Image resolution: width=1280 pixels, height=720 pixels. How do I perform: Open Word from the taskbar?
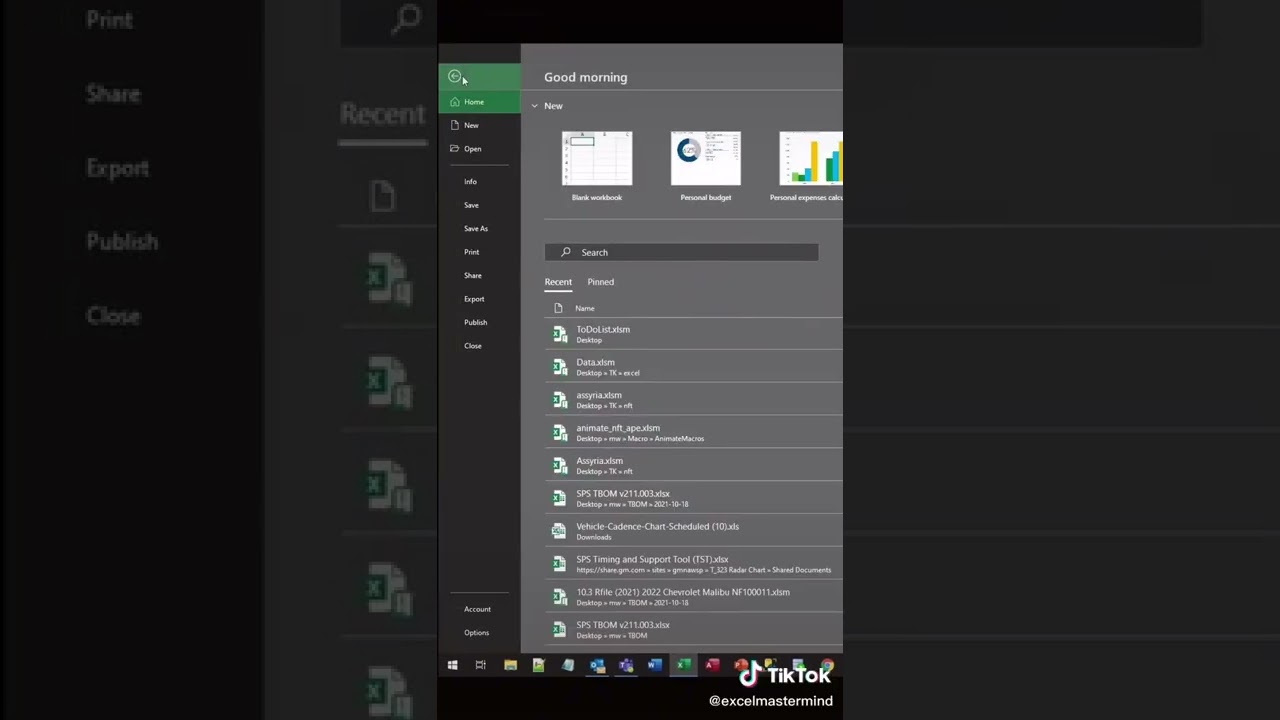click(x=655, y=665)
